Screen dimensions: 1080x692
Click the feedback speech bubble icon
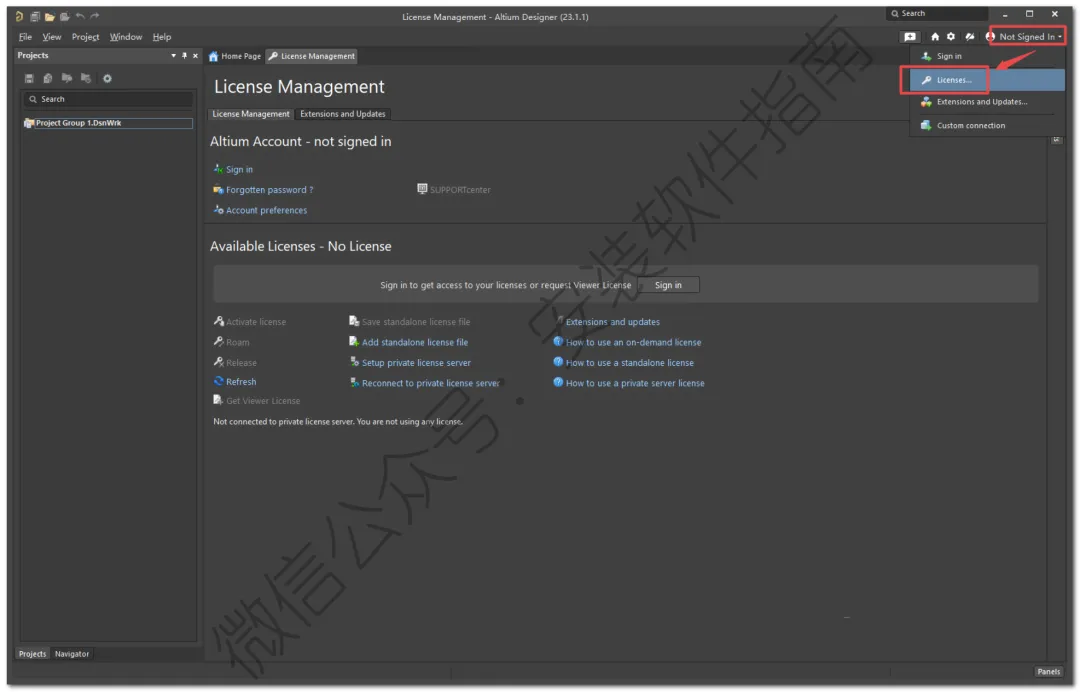(909, 36)
